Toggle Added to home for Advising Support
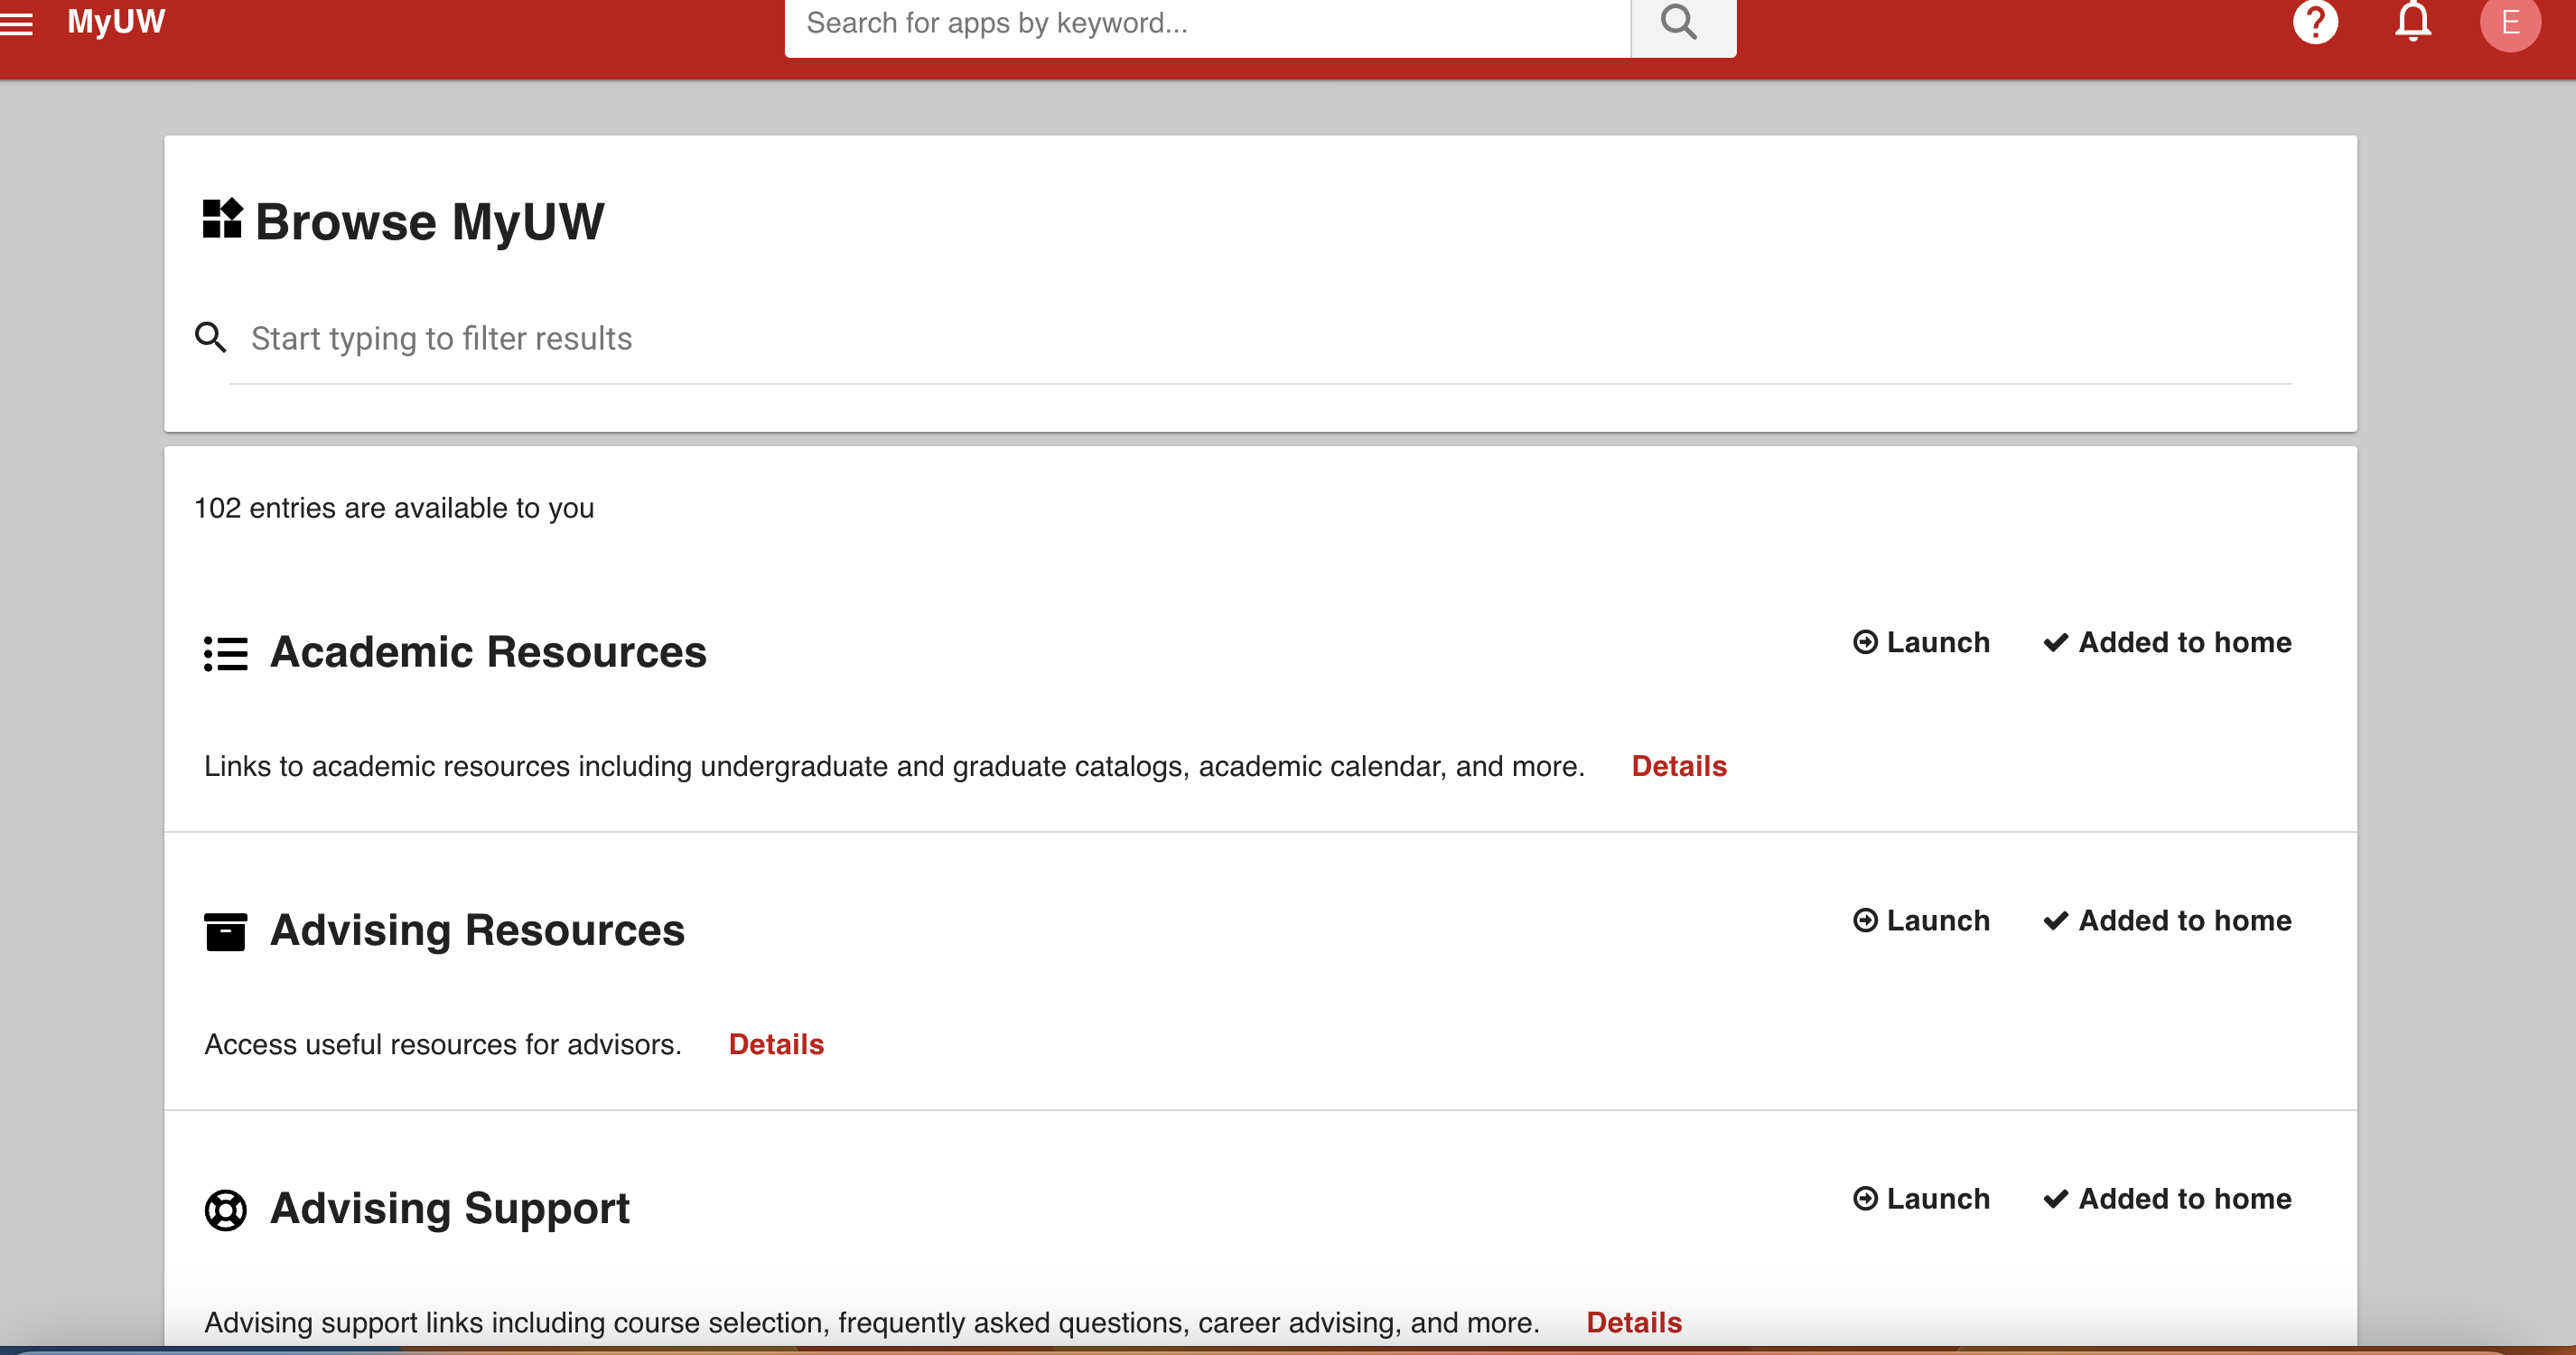The width and height of the screenshot is (2576, 1355). point(2167,1199)
